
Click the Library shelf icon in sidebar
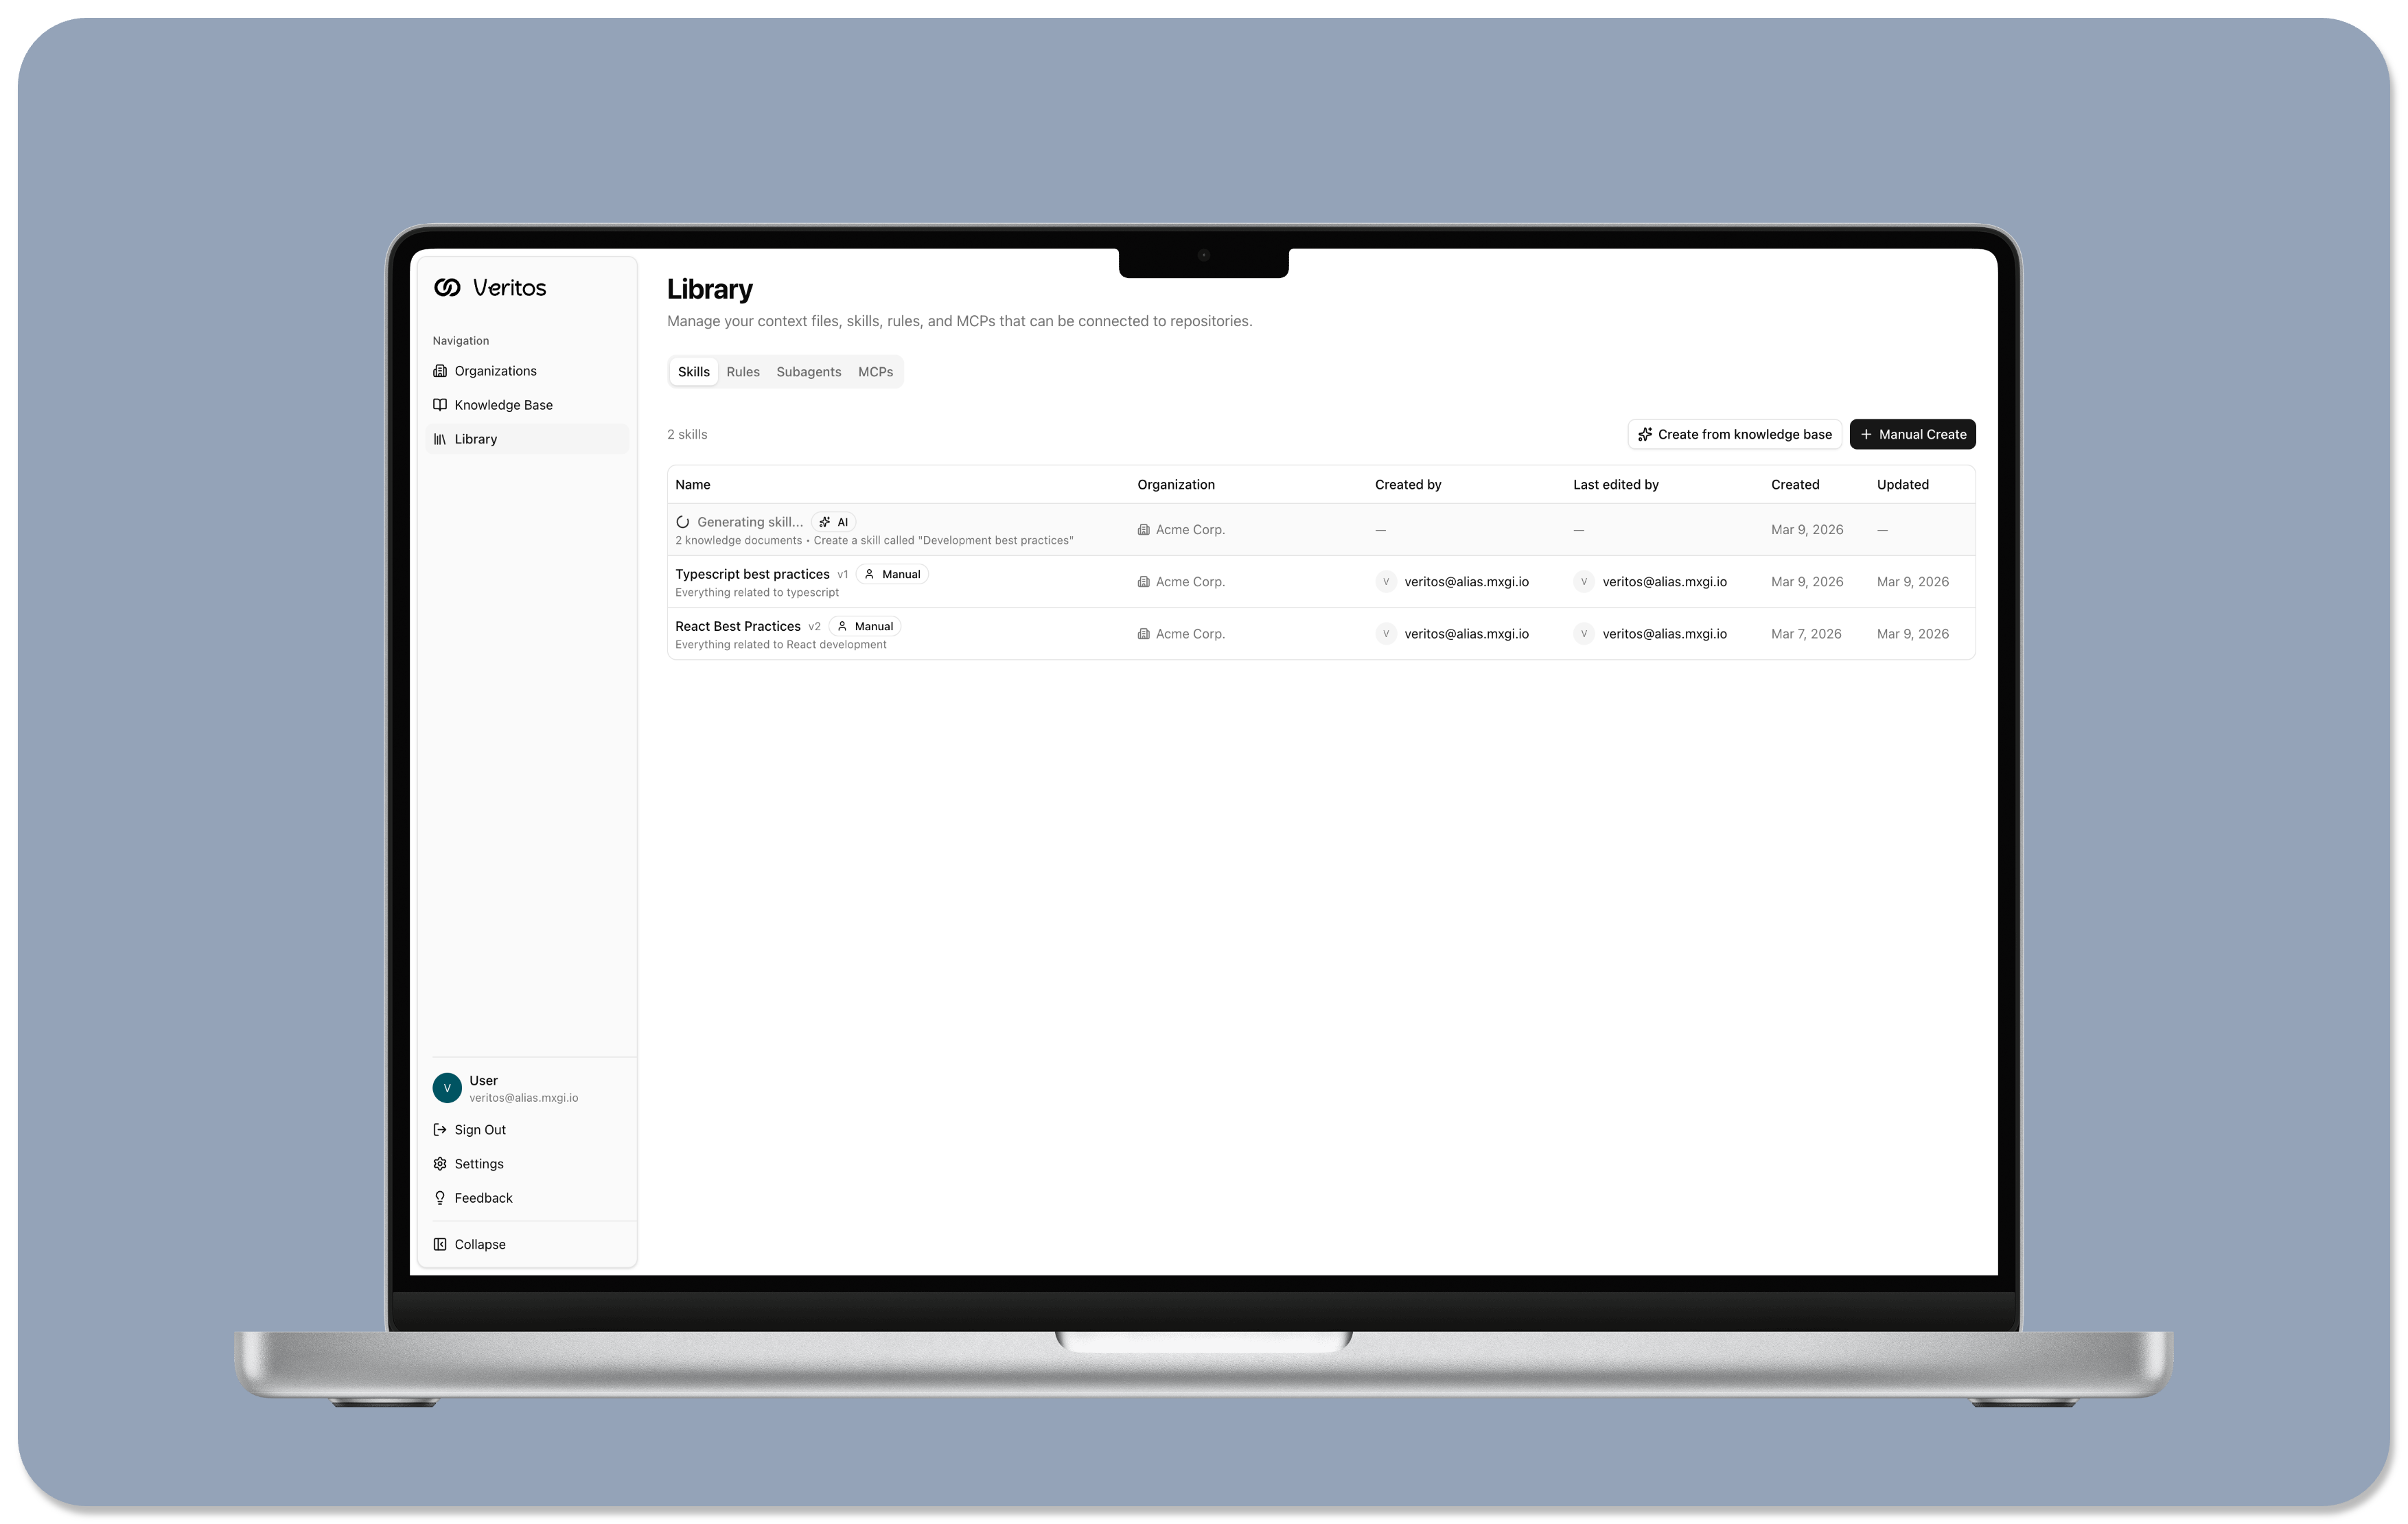click(x=440, y=439)
